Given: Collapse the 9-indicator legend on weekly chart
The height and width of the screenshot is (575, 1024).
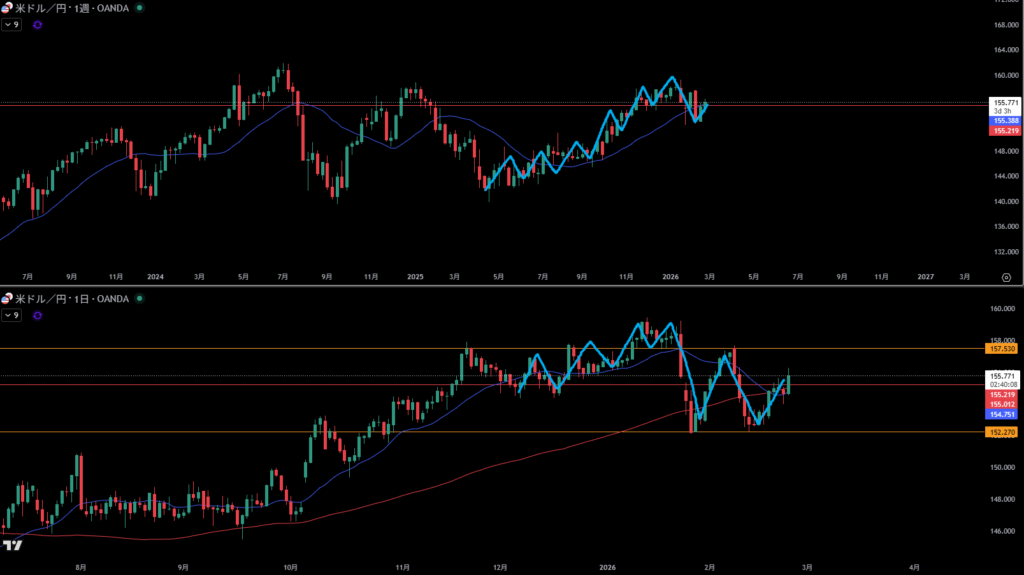Looking at the screenshot, I should coord(11,24).
